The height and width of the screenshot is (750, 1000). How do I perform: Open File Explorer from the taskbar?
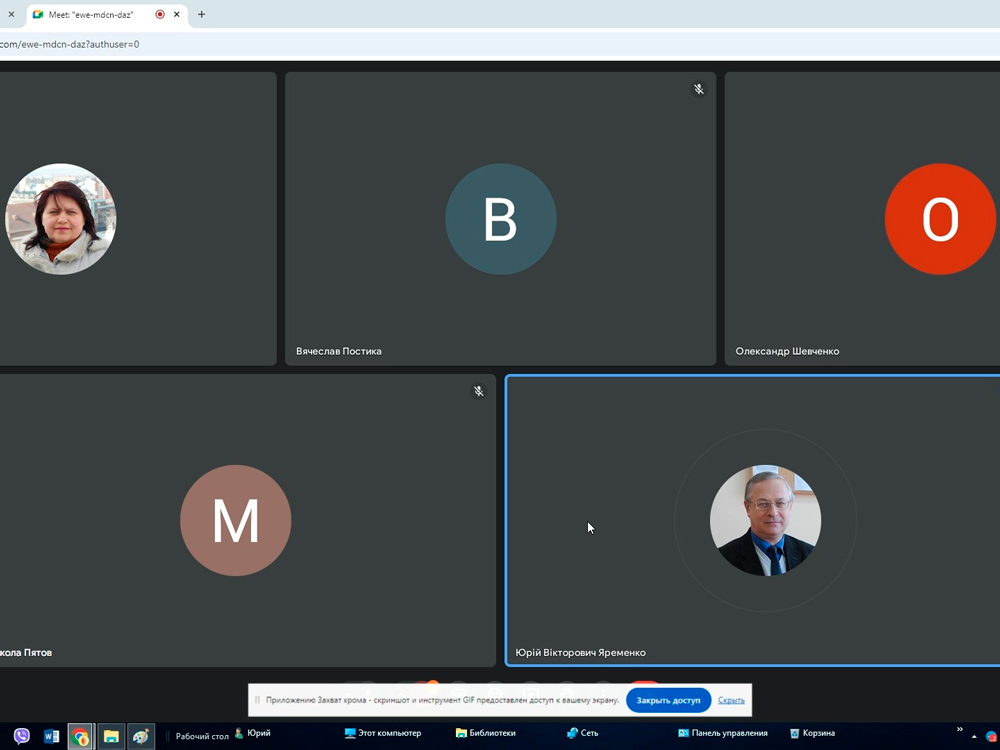[x=111, y=737]
